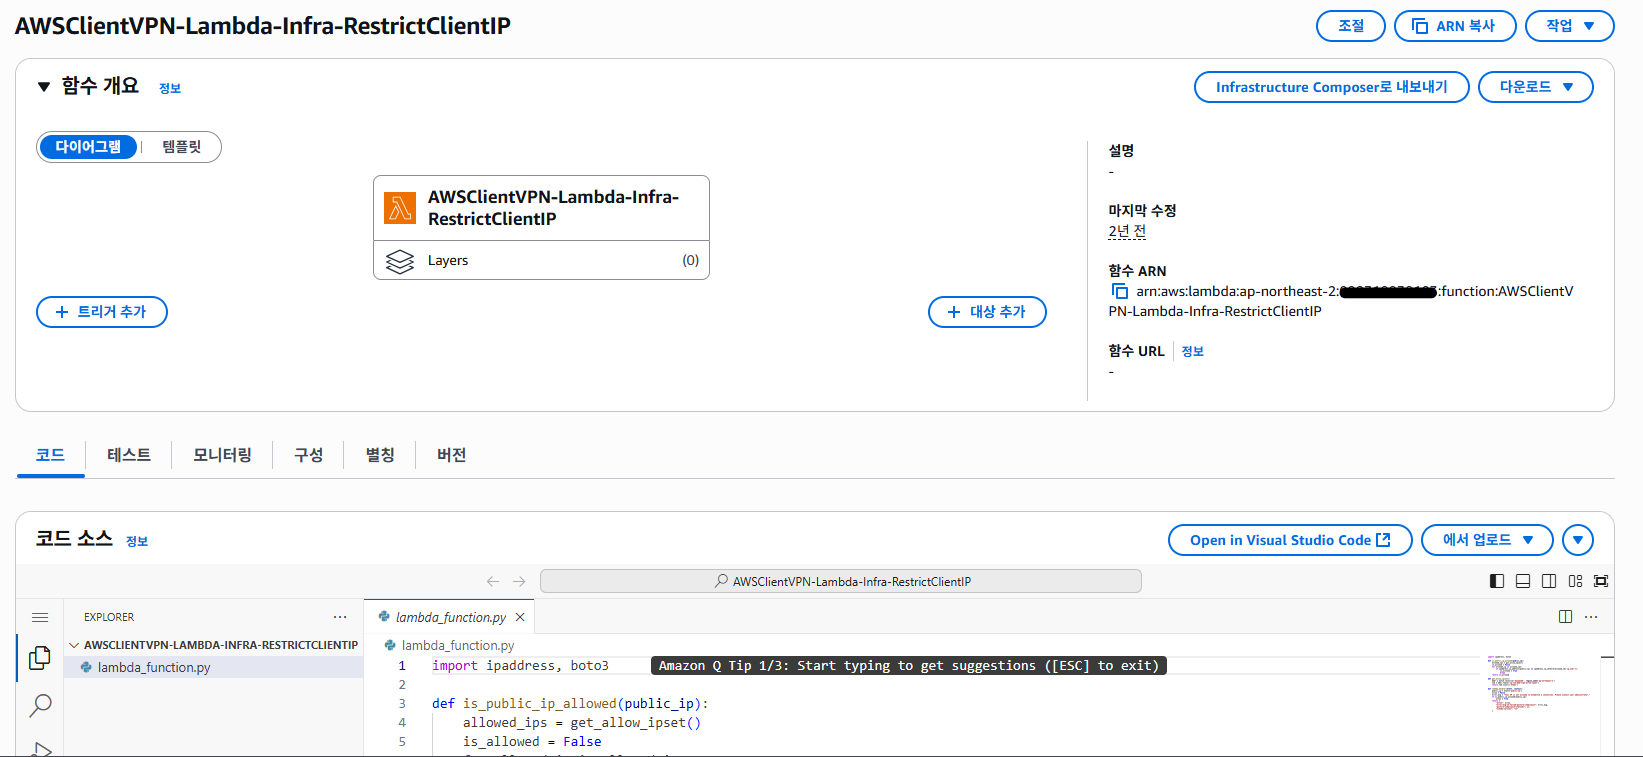Click the 대상 추가 button
Image resolution: width=1643 pixels, height=757 pixels.
tap(987, 312)
